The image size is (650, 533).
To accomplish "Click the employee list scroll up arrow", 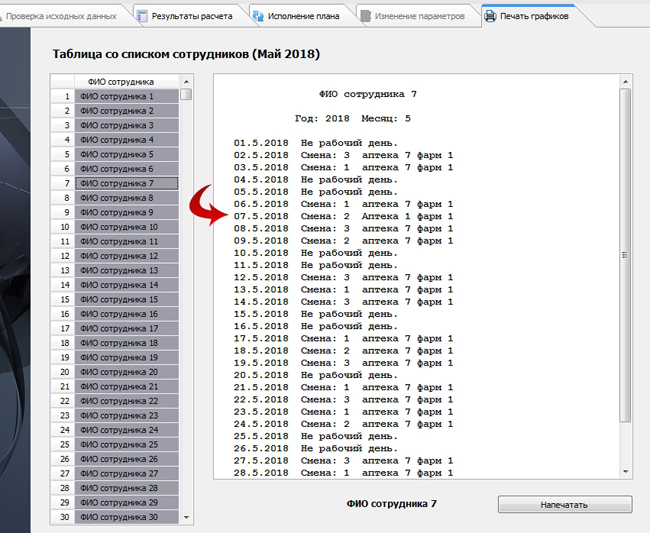I will tap(187, 82).
